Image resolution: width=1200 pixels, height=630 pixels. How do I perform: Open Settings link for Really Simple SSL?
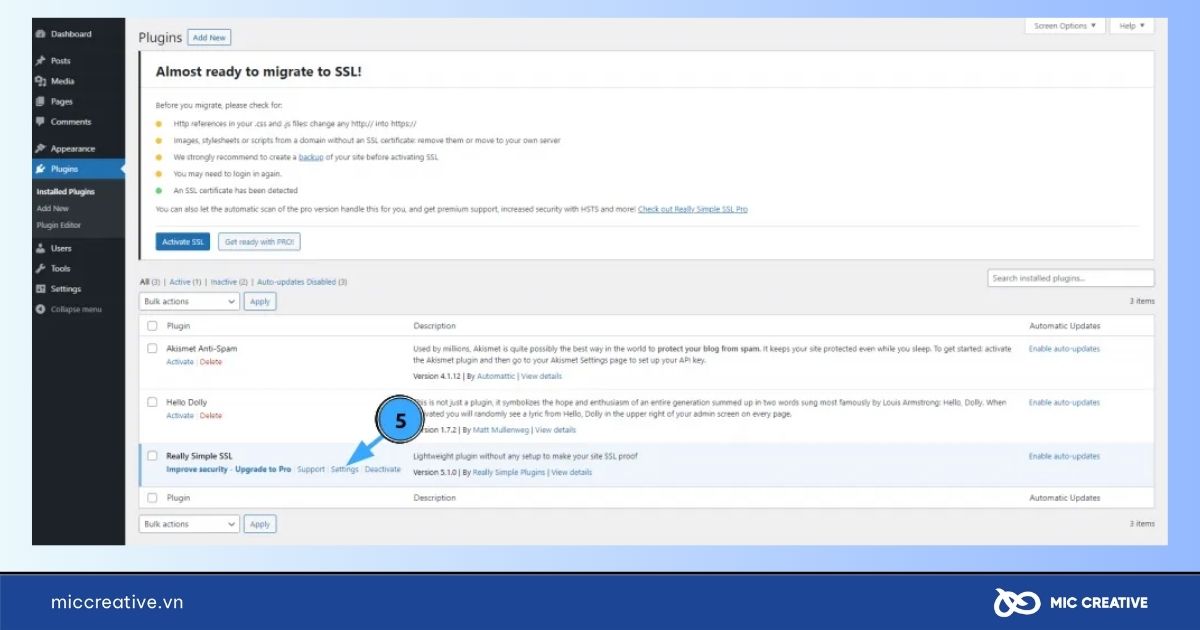click(344, 469)
